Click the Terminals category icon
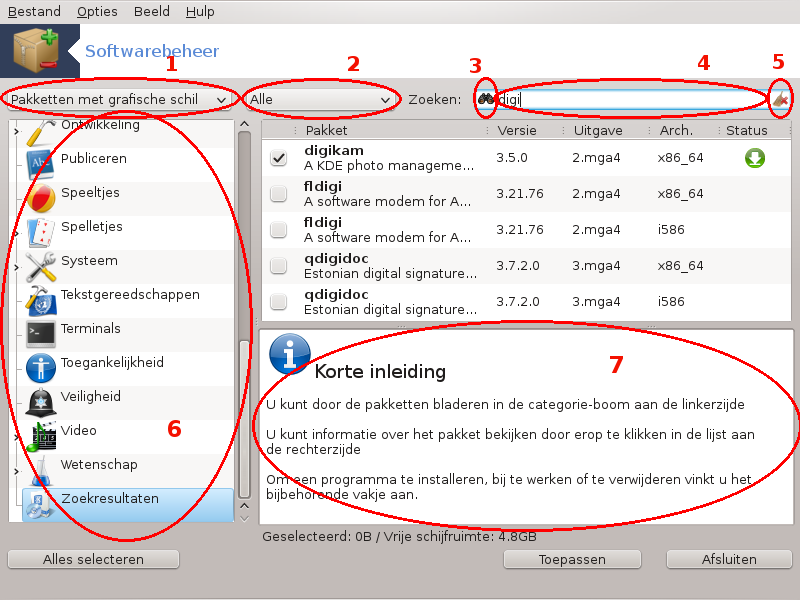Image resolution: width=800 pixels, height=600 pixels. coord(41,332)
